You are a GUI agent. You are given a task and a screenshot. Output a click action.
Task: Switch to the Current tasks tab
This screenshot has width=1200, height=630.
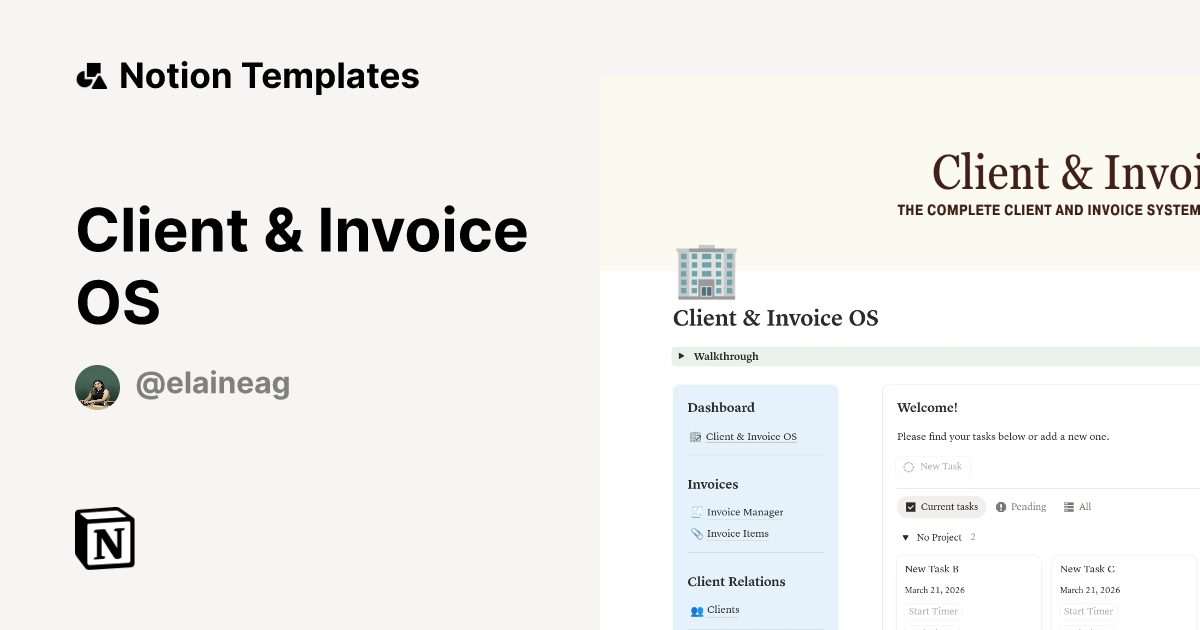[941, 507]
